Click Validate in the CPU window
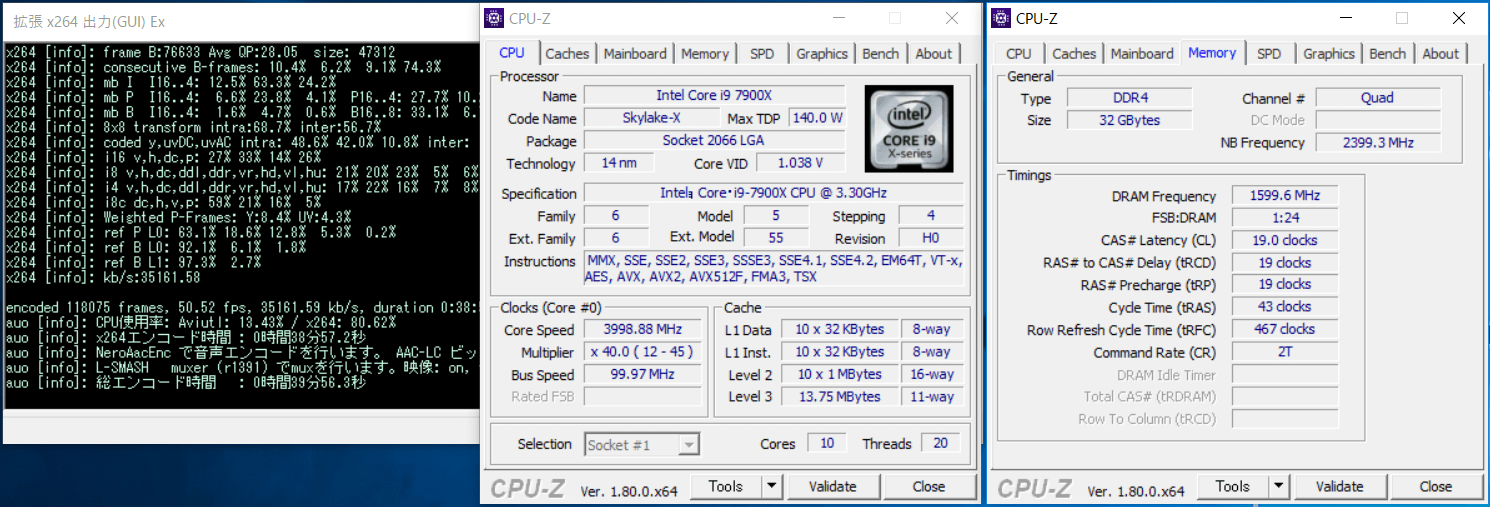The height and width of the screenshot is (507, 1490). coord(832,487)
